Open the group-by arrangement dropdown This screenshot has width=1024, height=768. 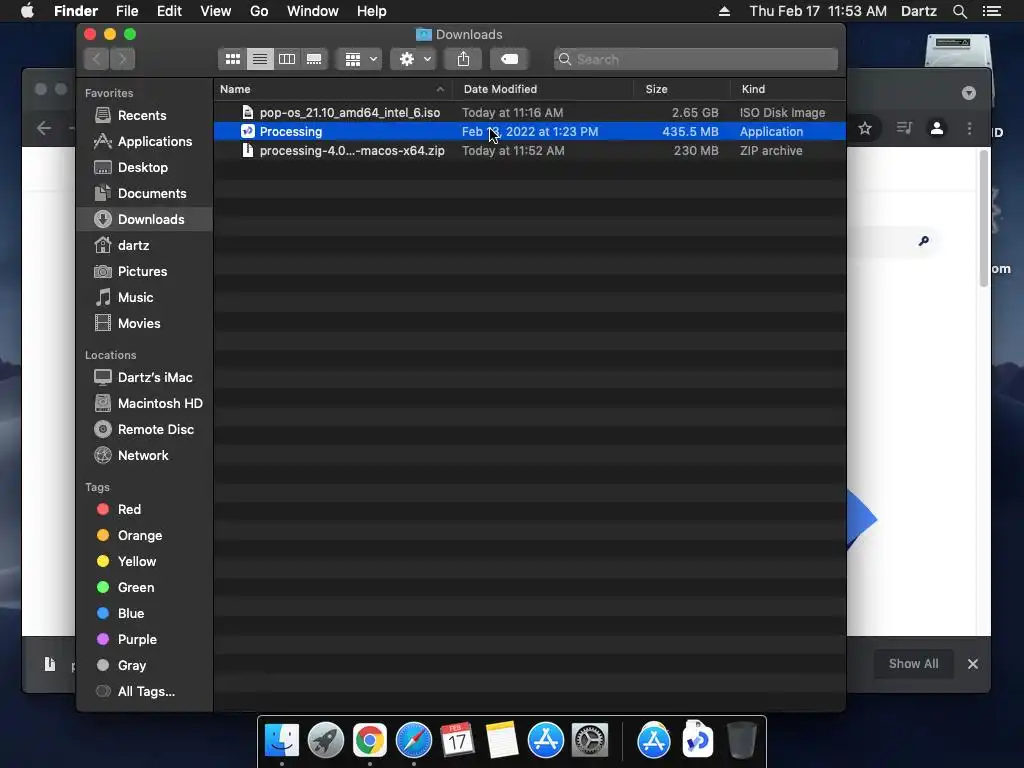click(x=359, y=59)
